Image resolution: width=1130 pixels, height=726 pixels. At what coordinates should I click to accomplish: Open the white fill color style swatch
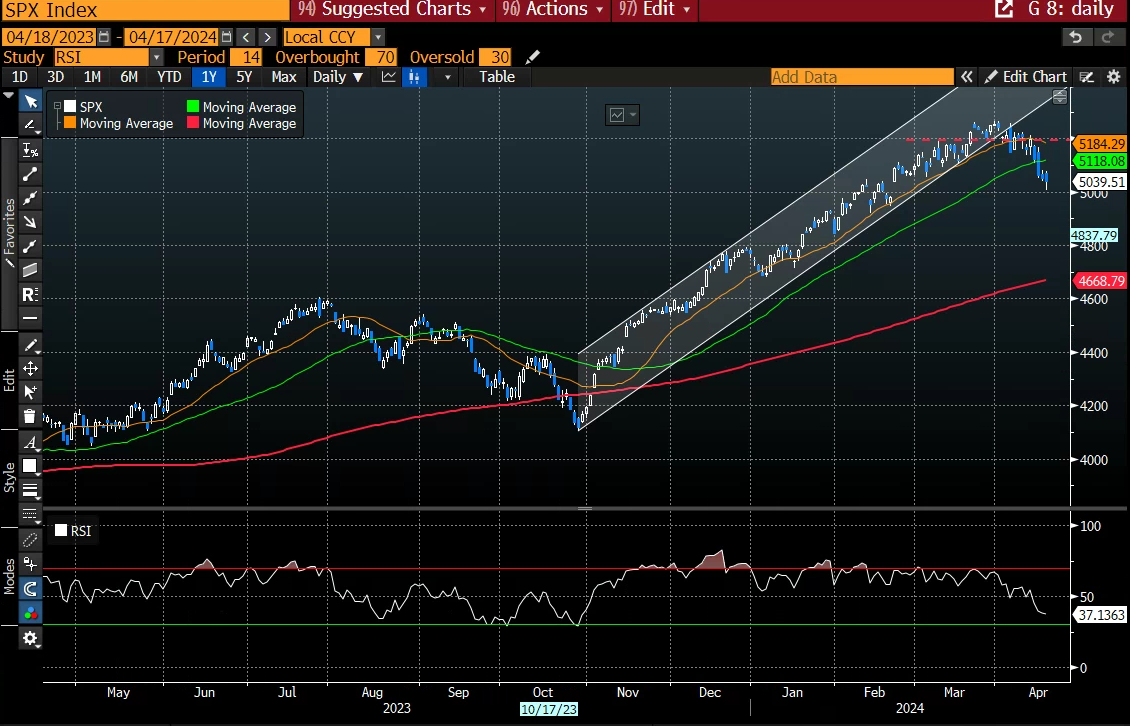click(30, 466)
